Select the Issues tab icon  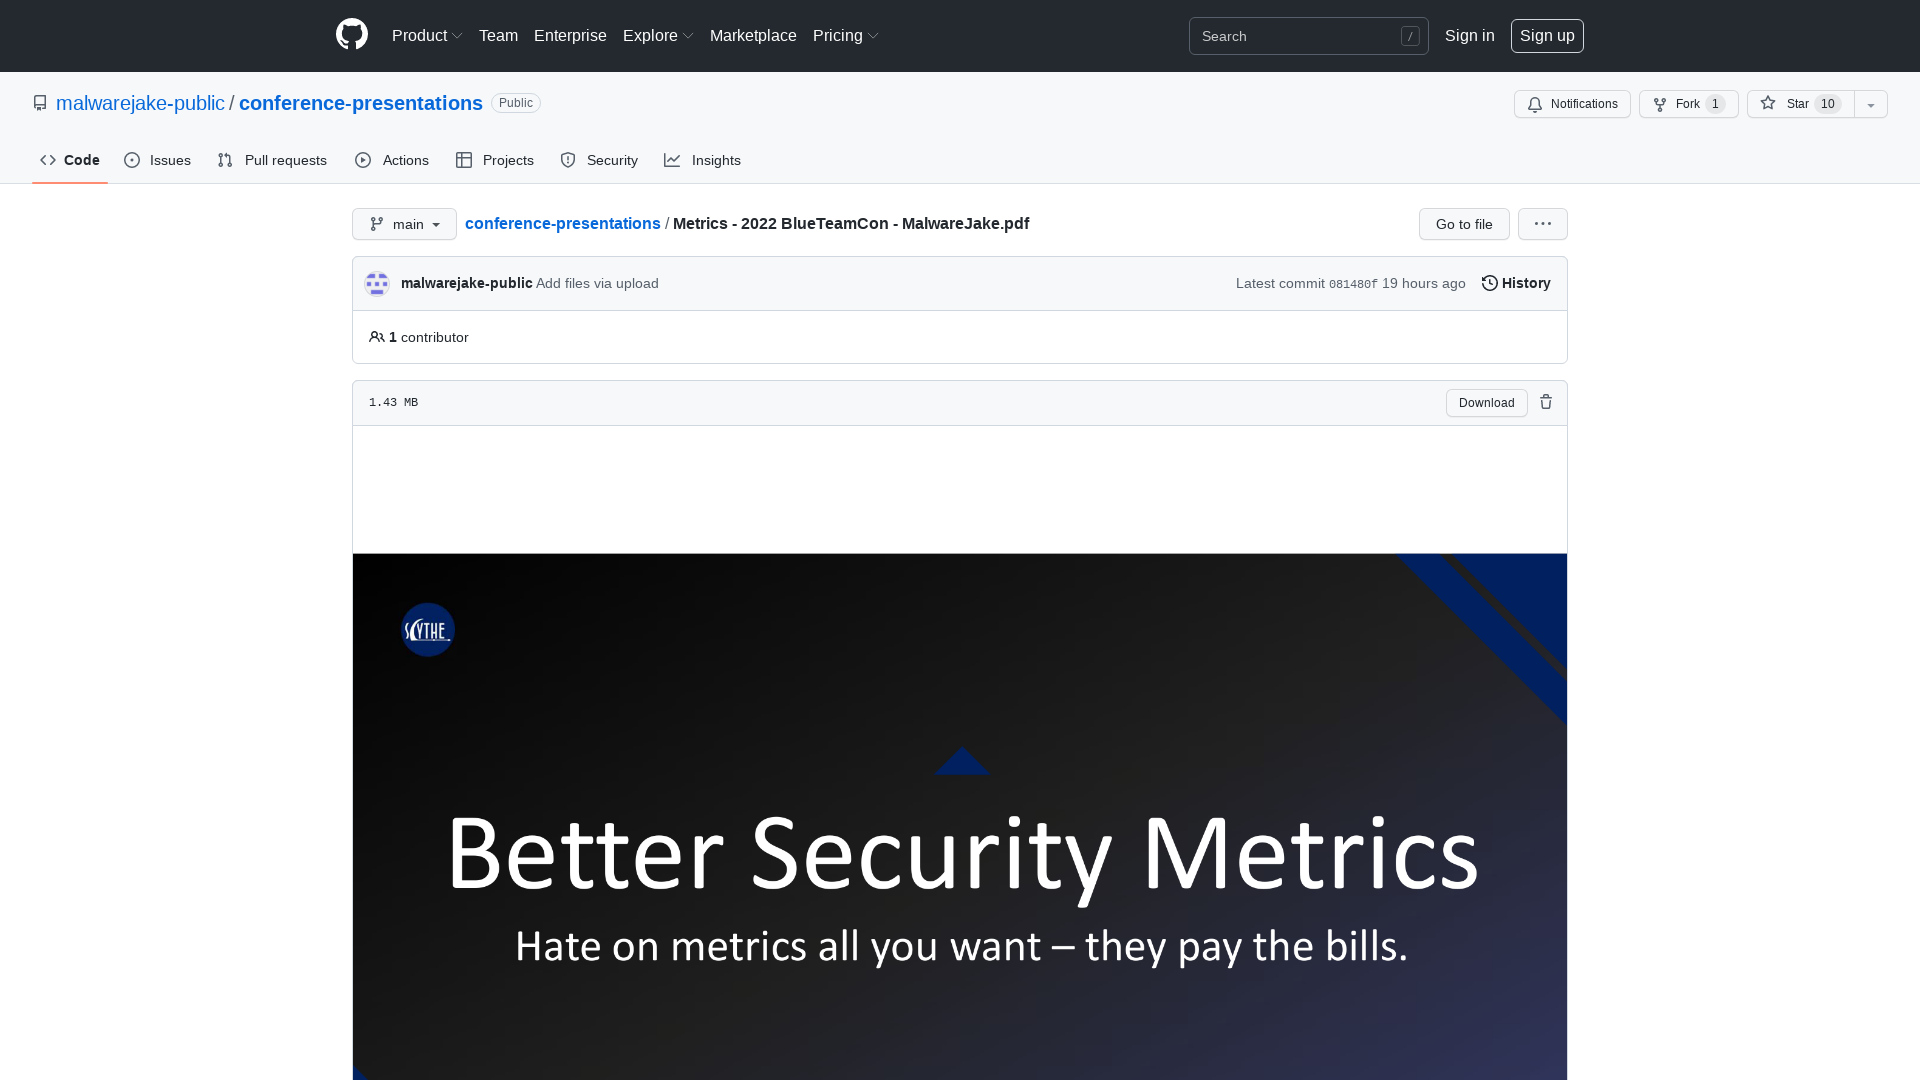(133, 160)
